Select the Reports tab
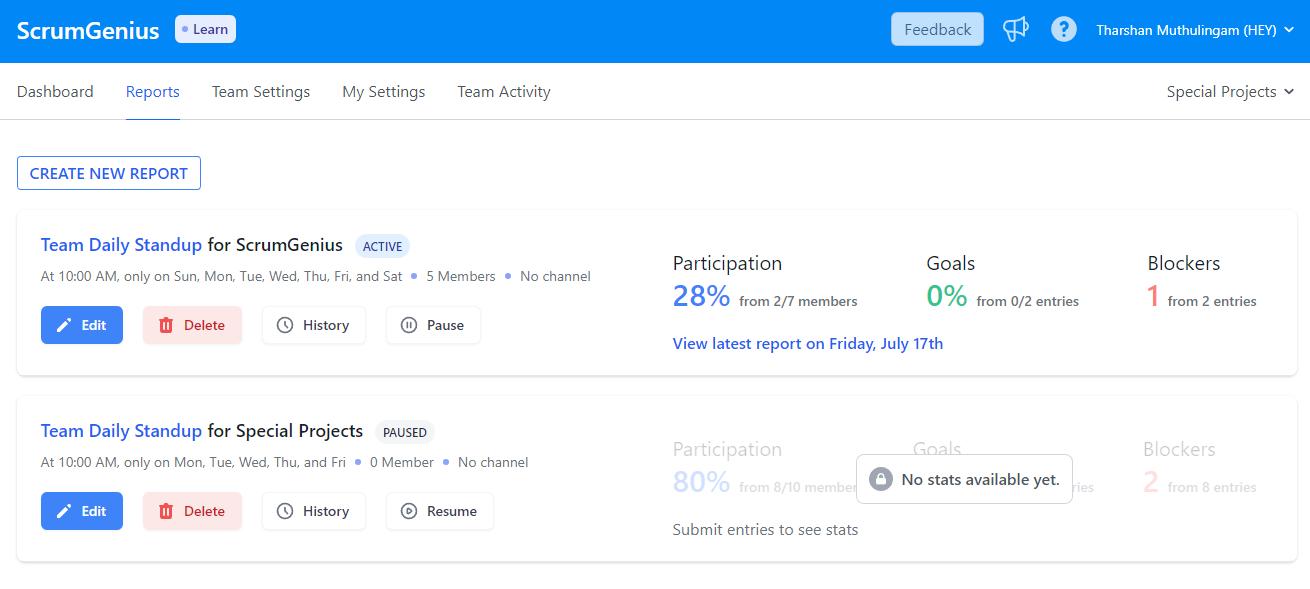This screenshot has width=1310, height=589. tap(153, 91)
